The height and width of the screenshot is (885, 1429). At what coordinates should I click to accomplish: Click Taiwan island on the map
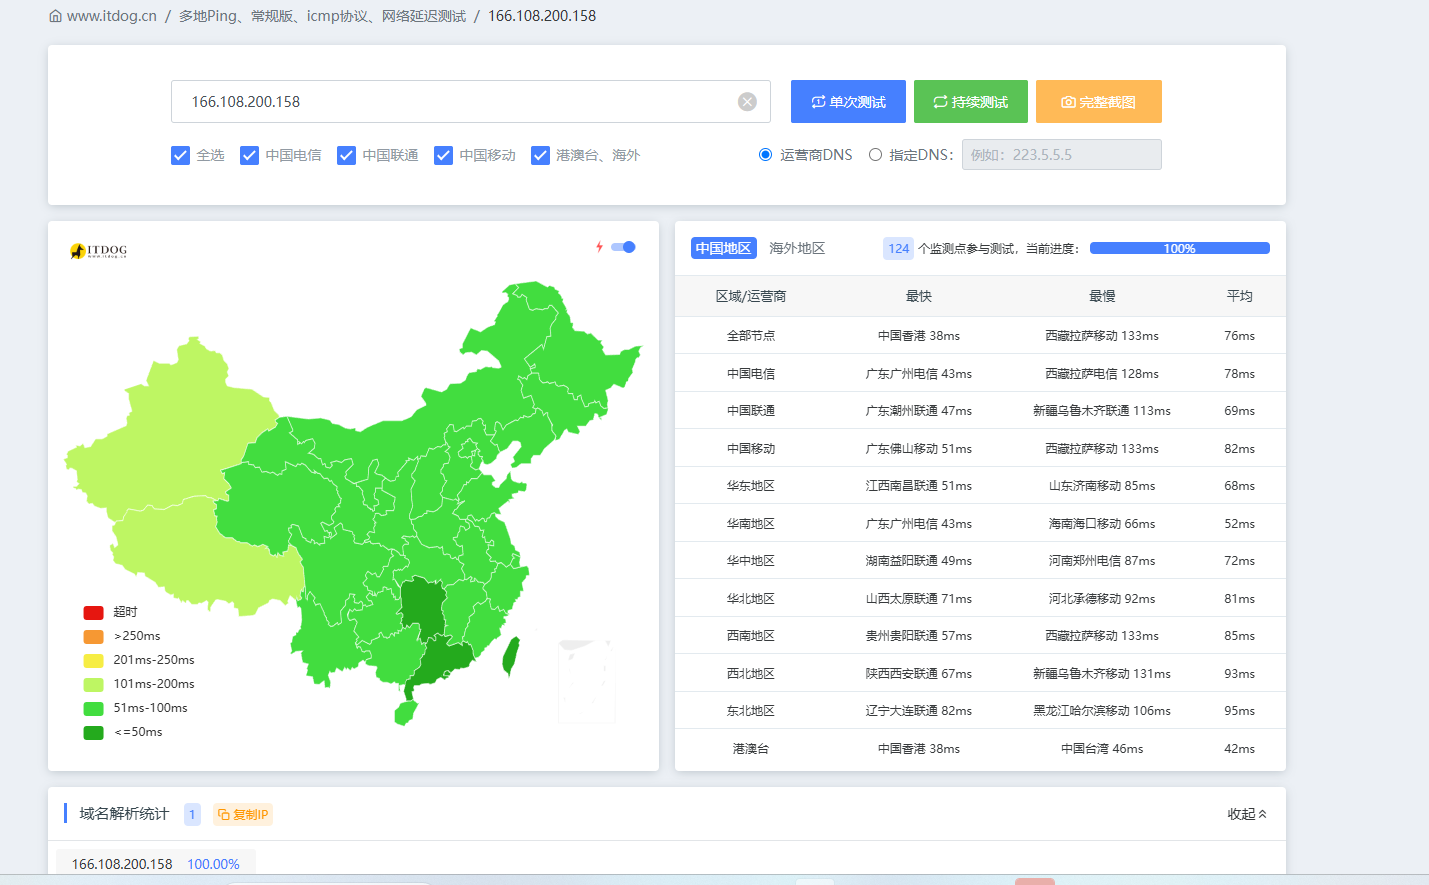(x=510, y=656)
